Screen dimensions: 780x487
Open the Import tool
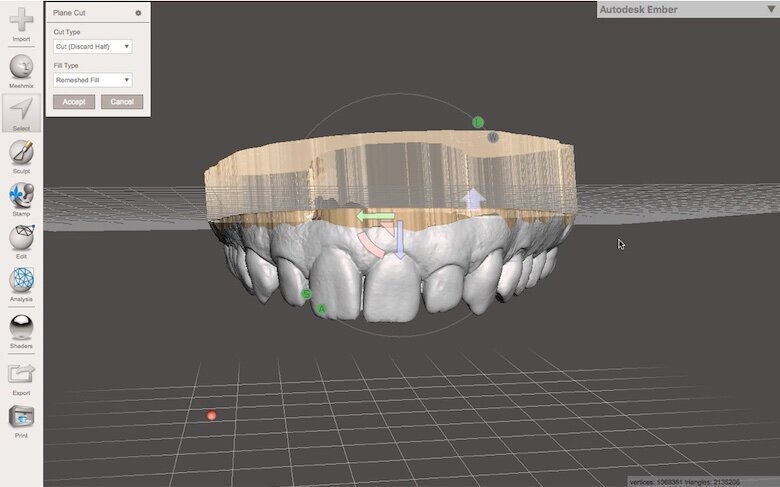pyautogui.click(x=21, y=24)
